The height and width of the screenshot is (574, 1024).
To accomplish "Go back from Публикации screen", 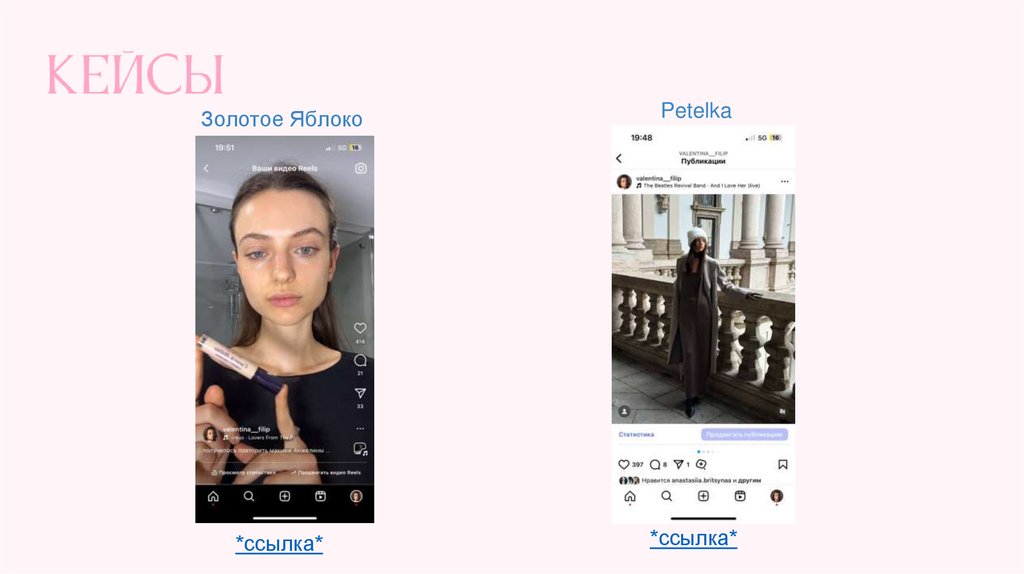I will [x=619, y=158].
